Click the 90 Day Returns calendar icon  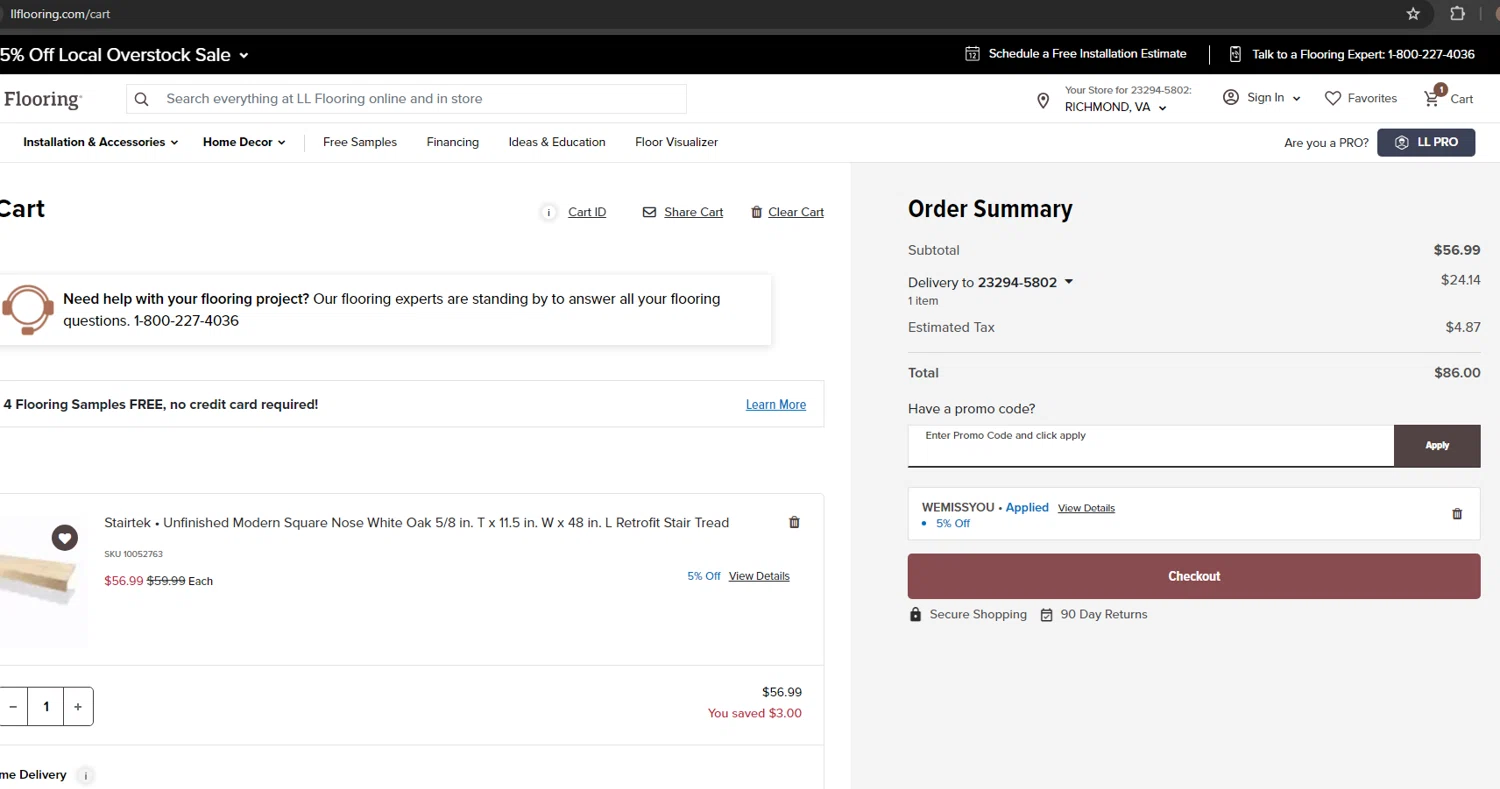(1047, 615)
